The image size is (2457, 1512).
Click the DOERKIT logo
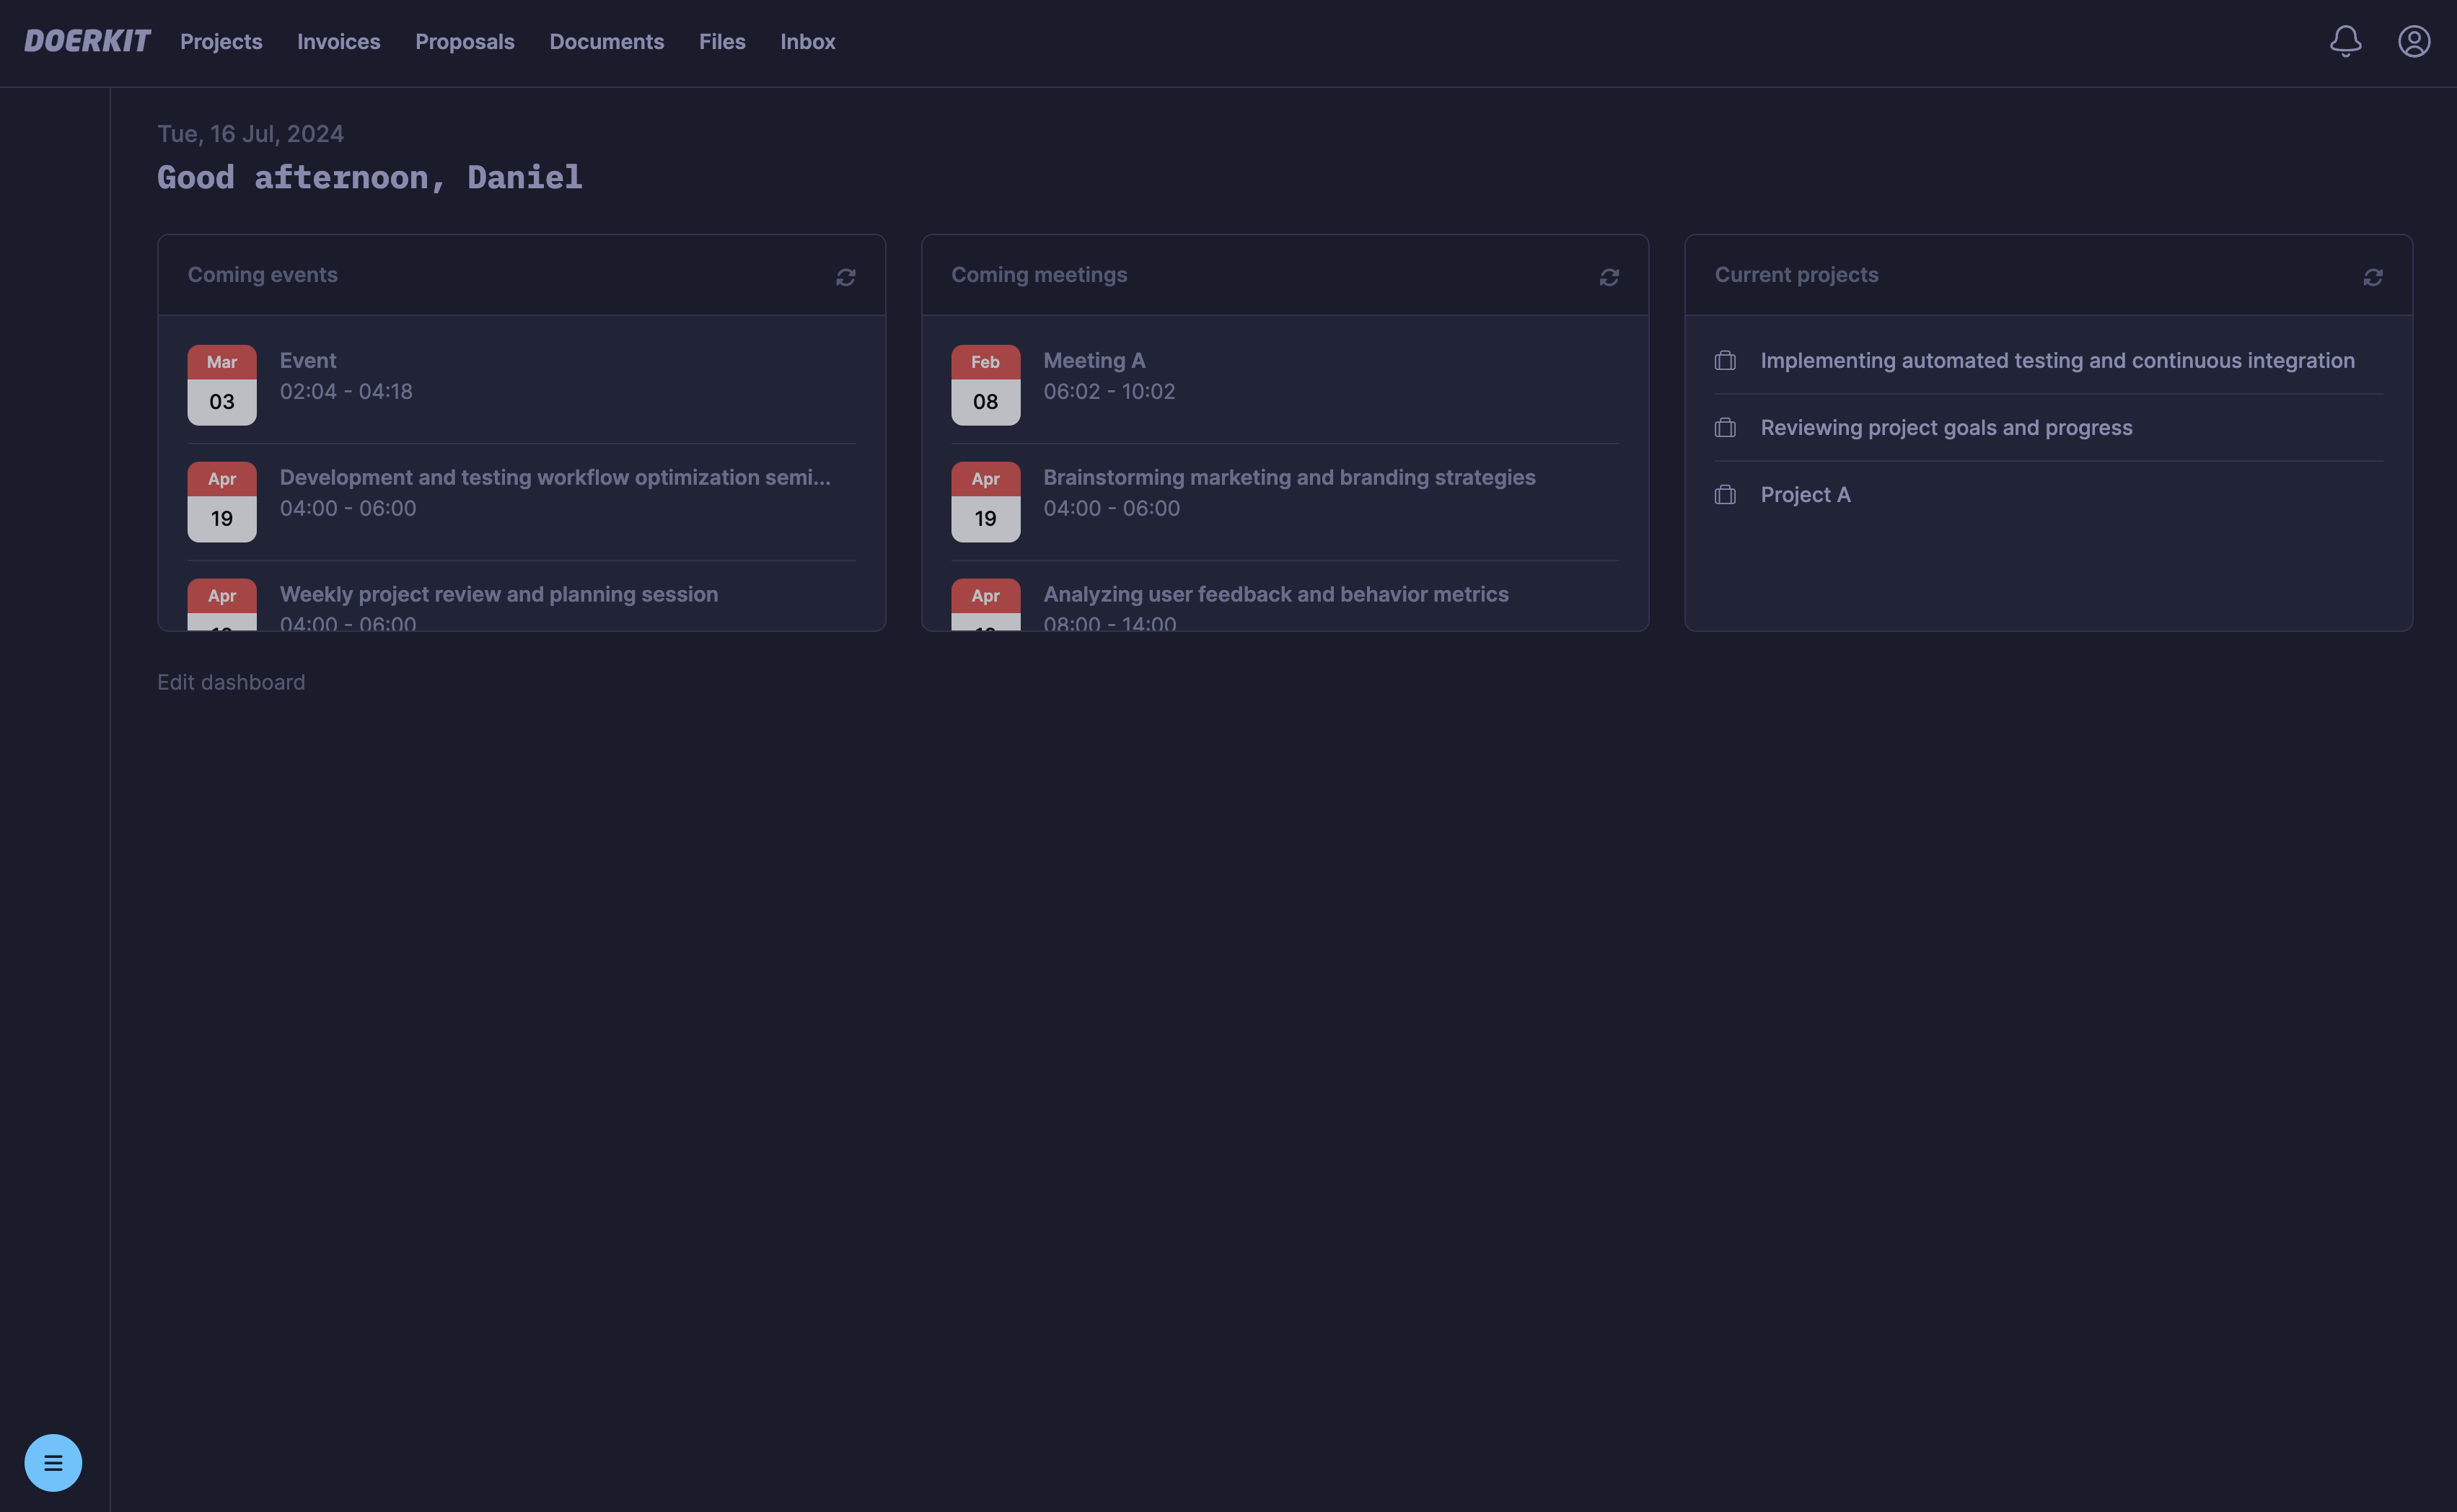pyautogui.click(x=87, y=41)
